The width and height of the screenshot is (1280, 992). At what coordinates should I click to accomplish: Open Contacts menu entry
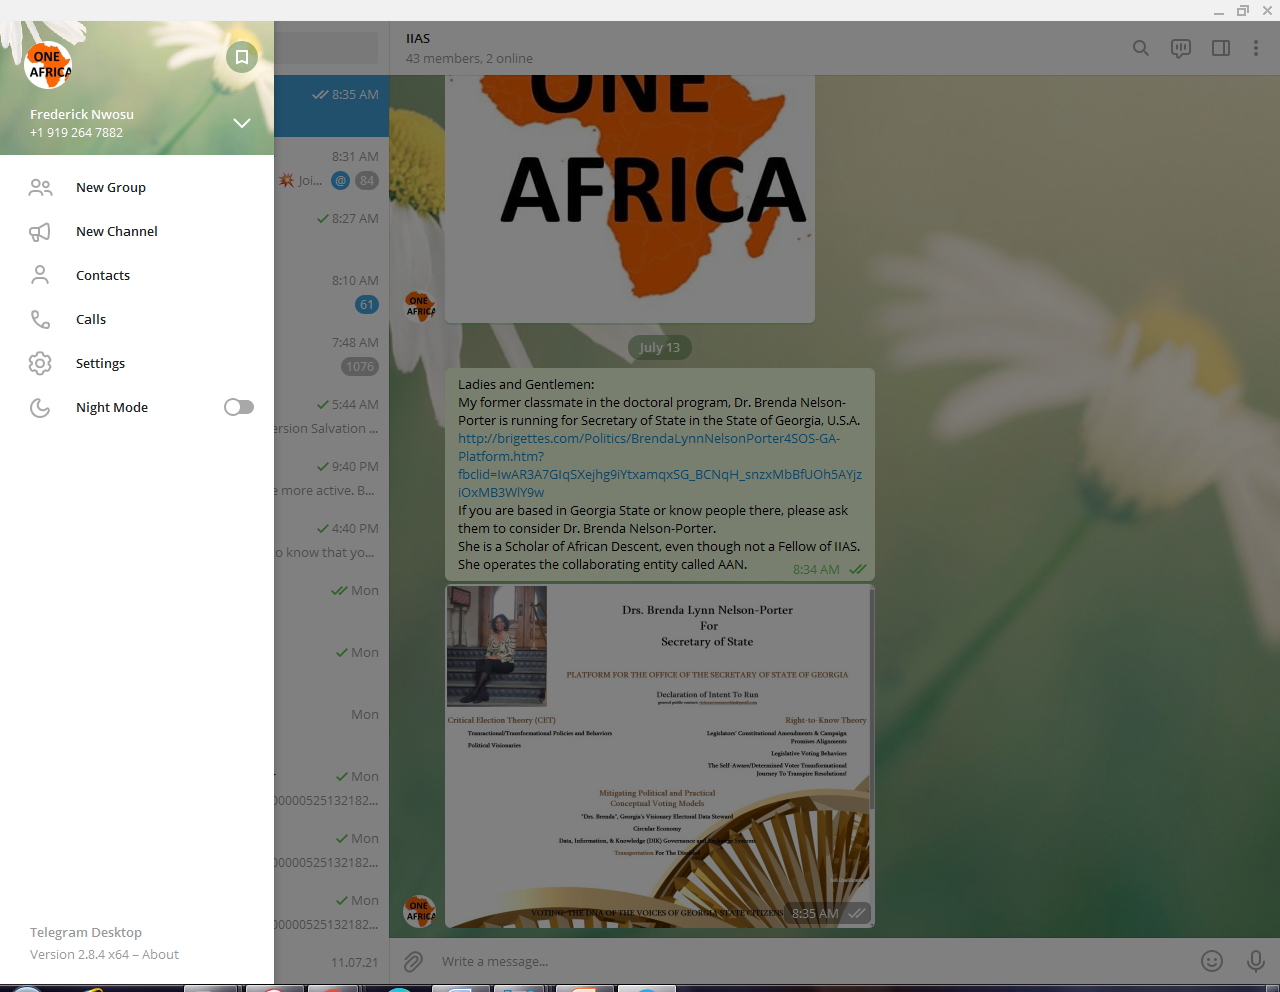pos(137,275)
